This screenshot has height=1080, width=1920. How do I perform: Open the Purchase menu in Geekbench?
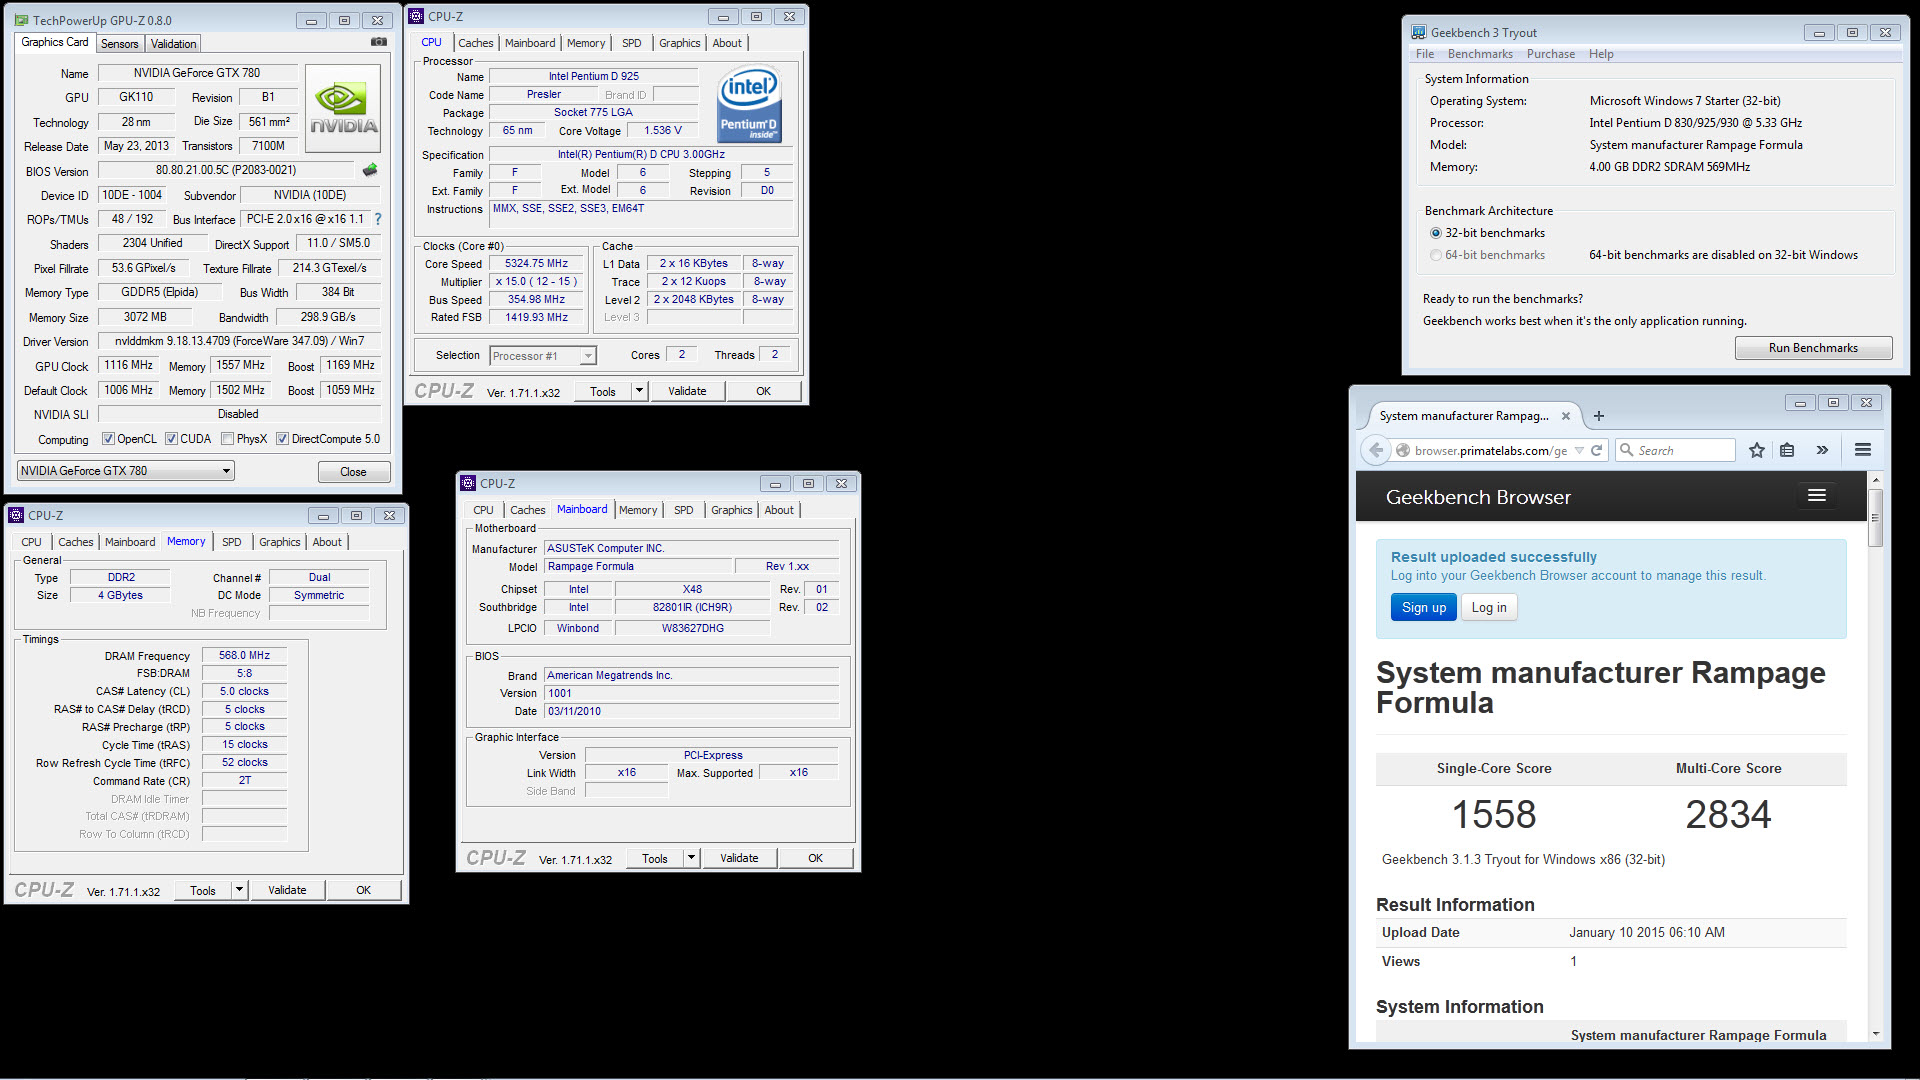pyautogui.click(x=1551, y=54)
